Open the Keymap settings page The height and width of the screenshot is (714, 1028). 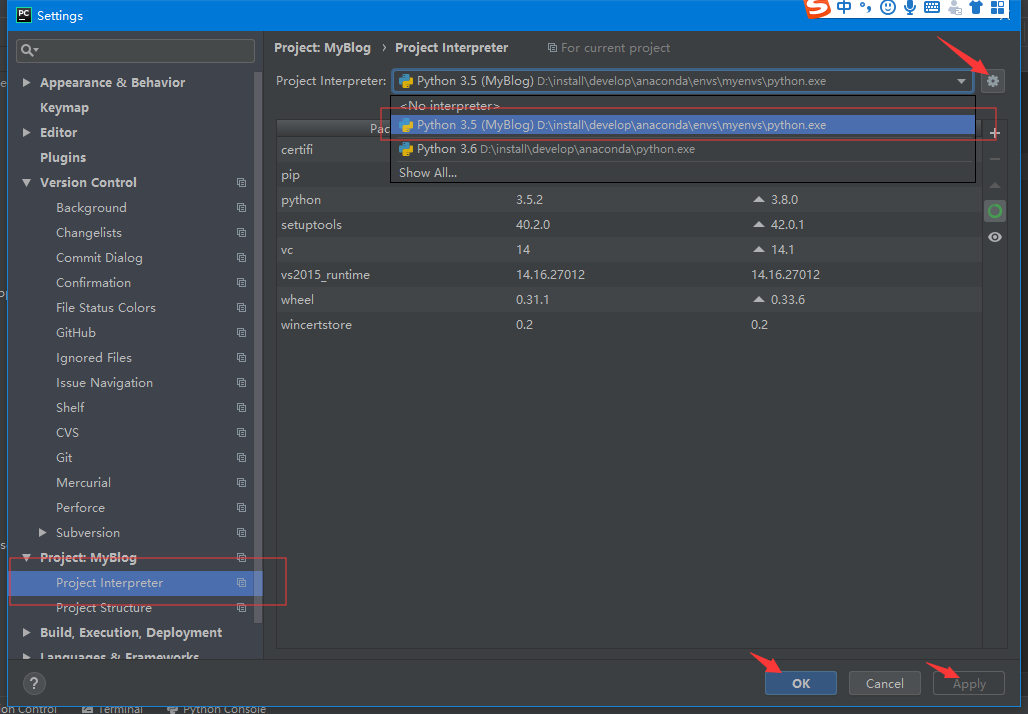pyautogui.click(x=64, y=108)
